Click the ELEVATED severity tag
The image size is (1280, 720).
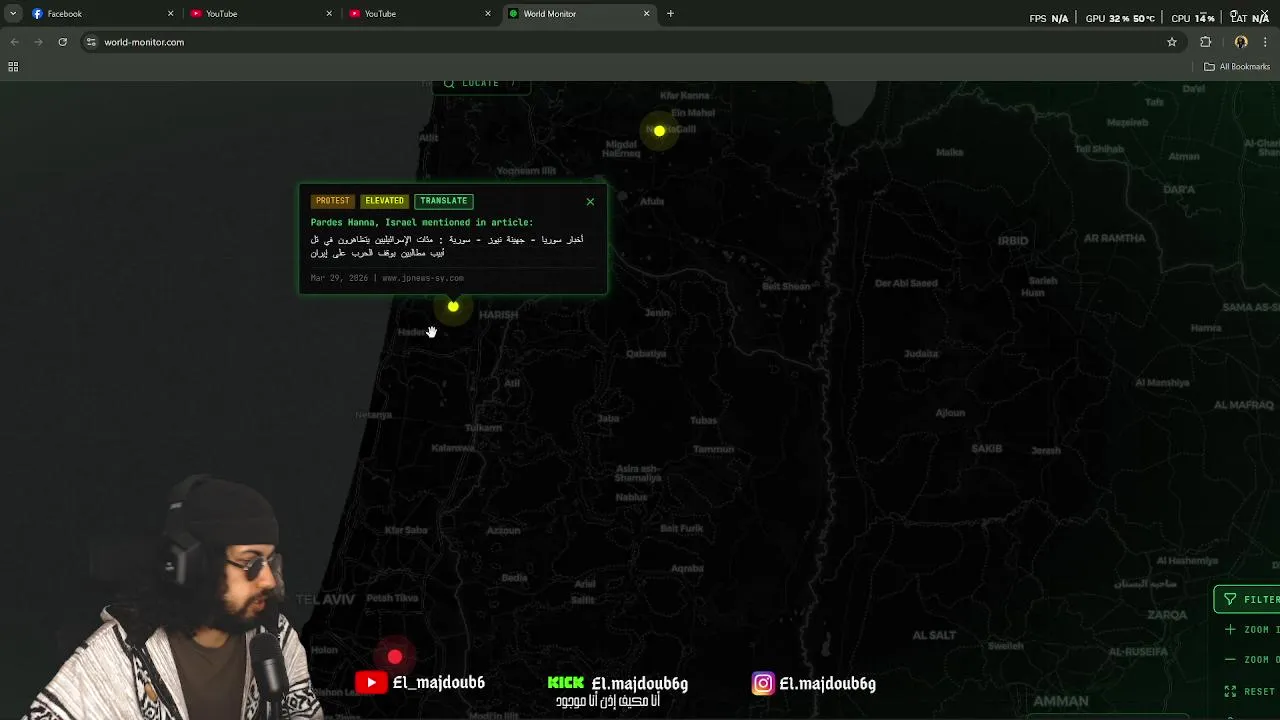point(384,201)
